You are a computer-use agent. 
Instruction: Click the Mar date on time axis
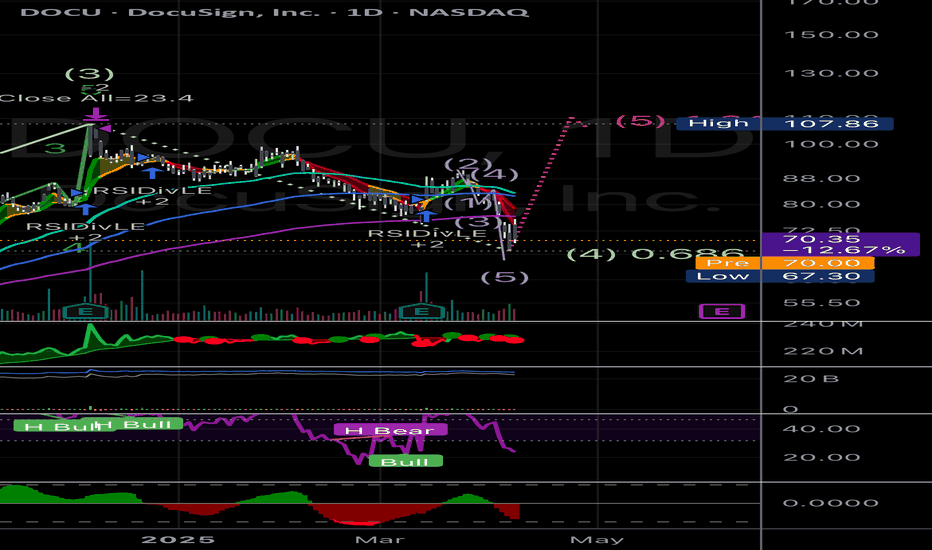(x=380, y=539)
